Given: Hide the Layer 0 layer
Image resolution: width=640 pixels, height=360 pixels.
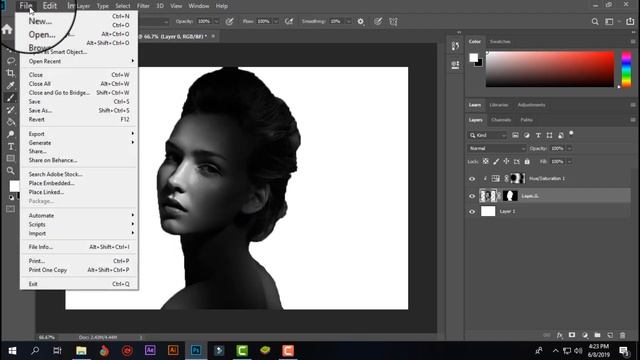Looking at the screenshot, I should click(472, 196).
